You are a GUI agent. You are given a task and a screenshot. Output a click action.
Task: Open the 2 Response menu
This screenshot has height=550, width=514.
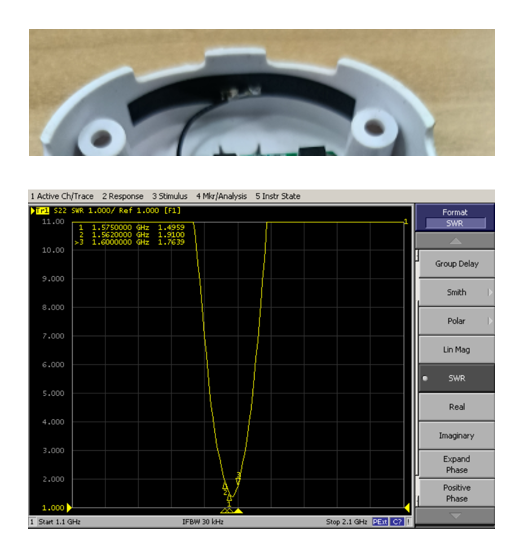(123, 196)
